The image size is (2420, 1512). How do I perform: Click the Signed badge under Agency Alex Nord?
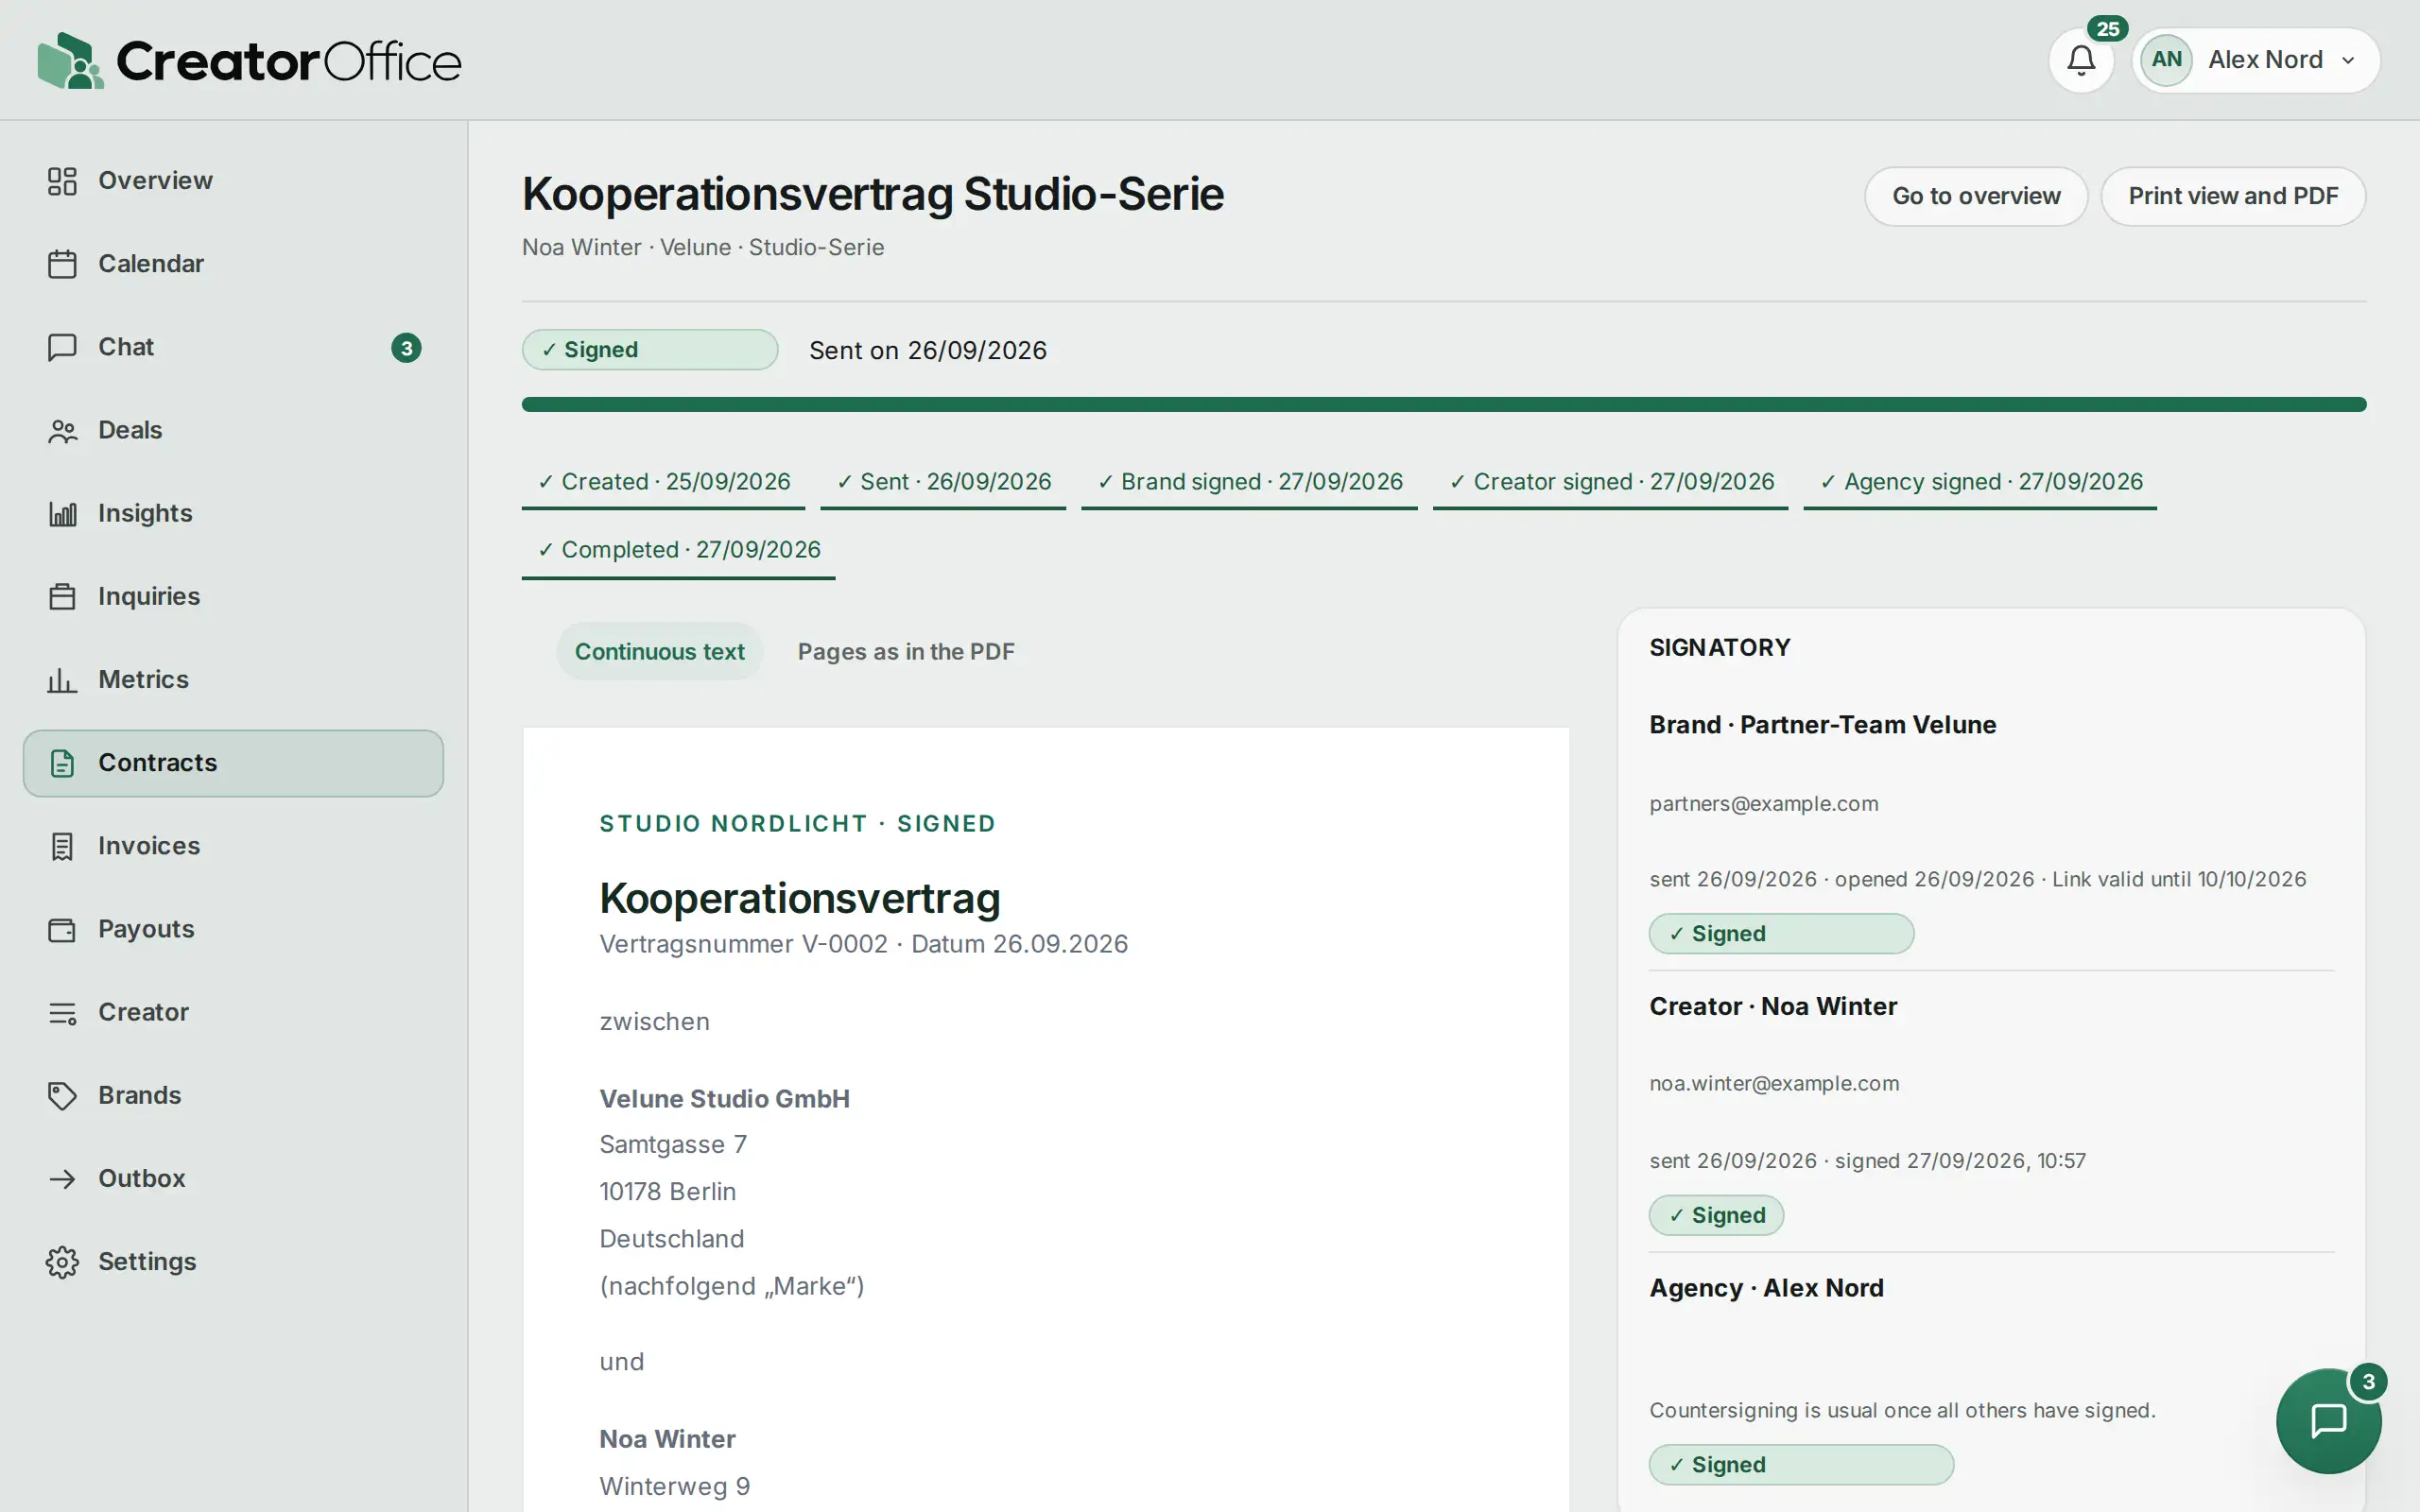(x=1801, y=1465)
